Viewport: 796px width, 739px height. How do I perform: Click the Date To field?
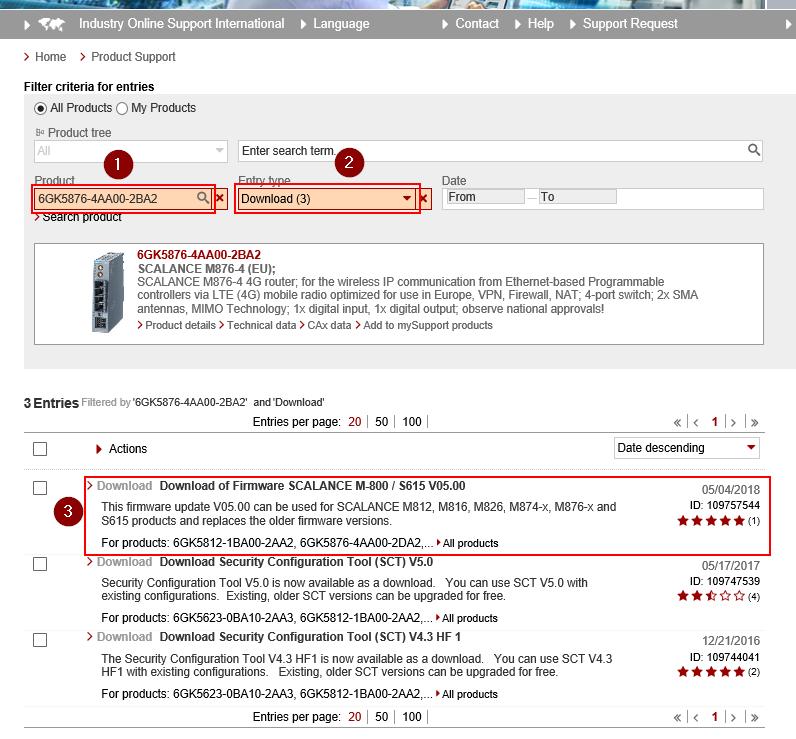[x=578, y=197]
